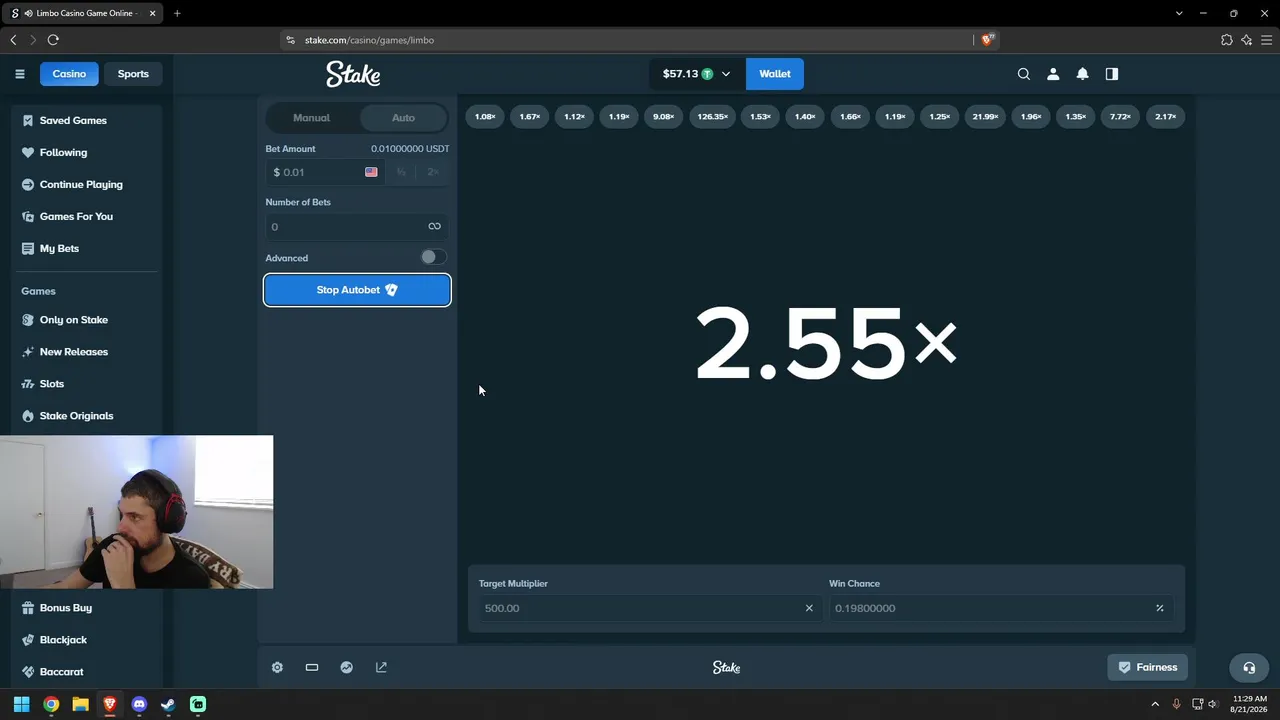This screenshot has height=720, width=1280.
Task: Switch to the Auto betting tab
Action: coord(403,118)
